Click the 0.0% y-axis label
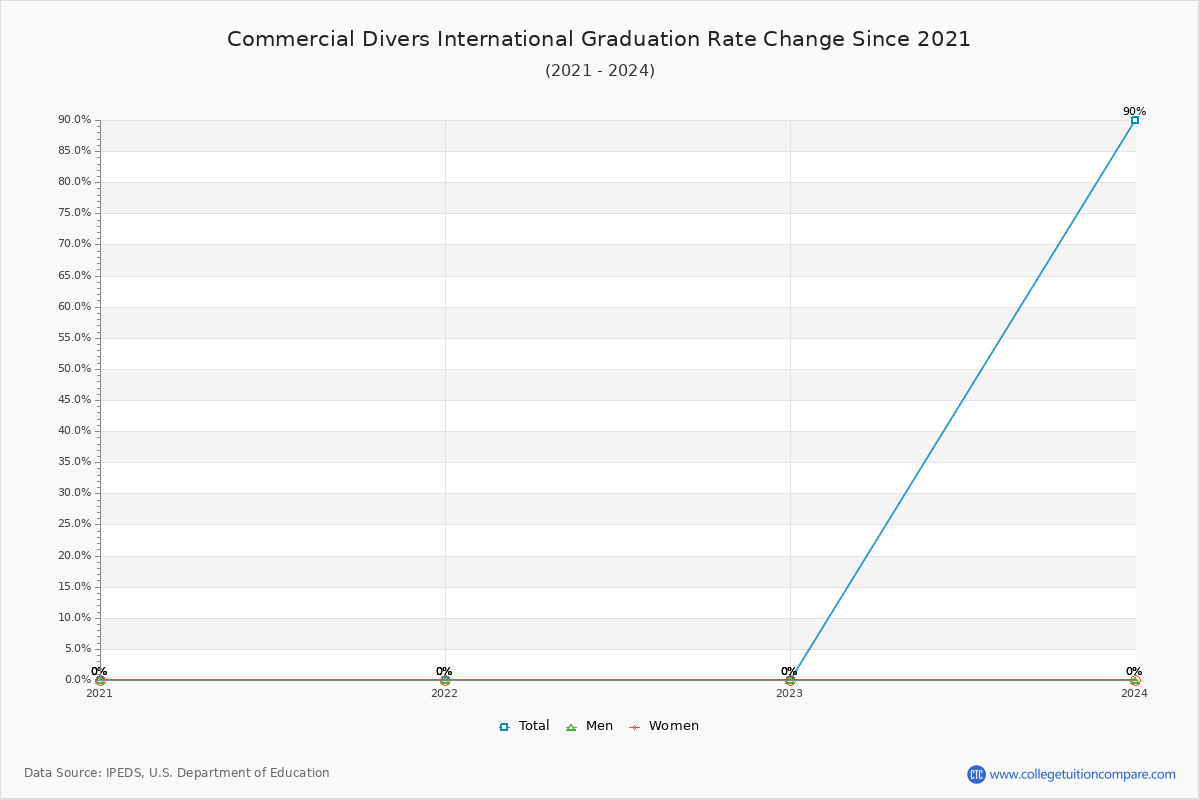Screen dimensions: 1200x800 click(78, 680)
